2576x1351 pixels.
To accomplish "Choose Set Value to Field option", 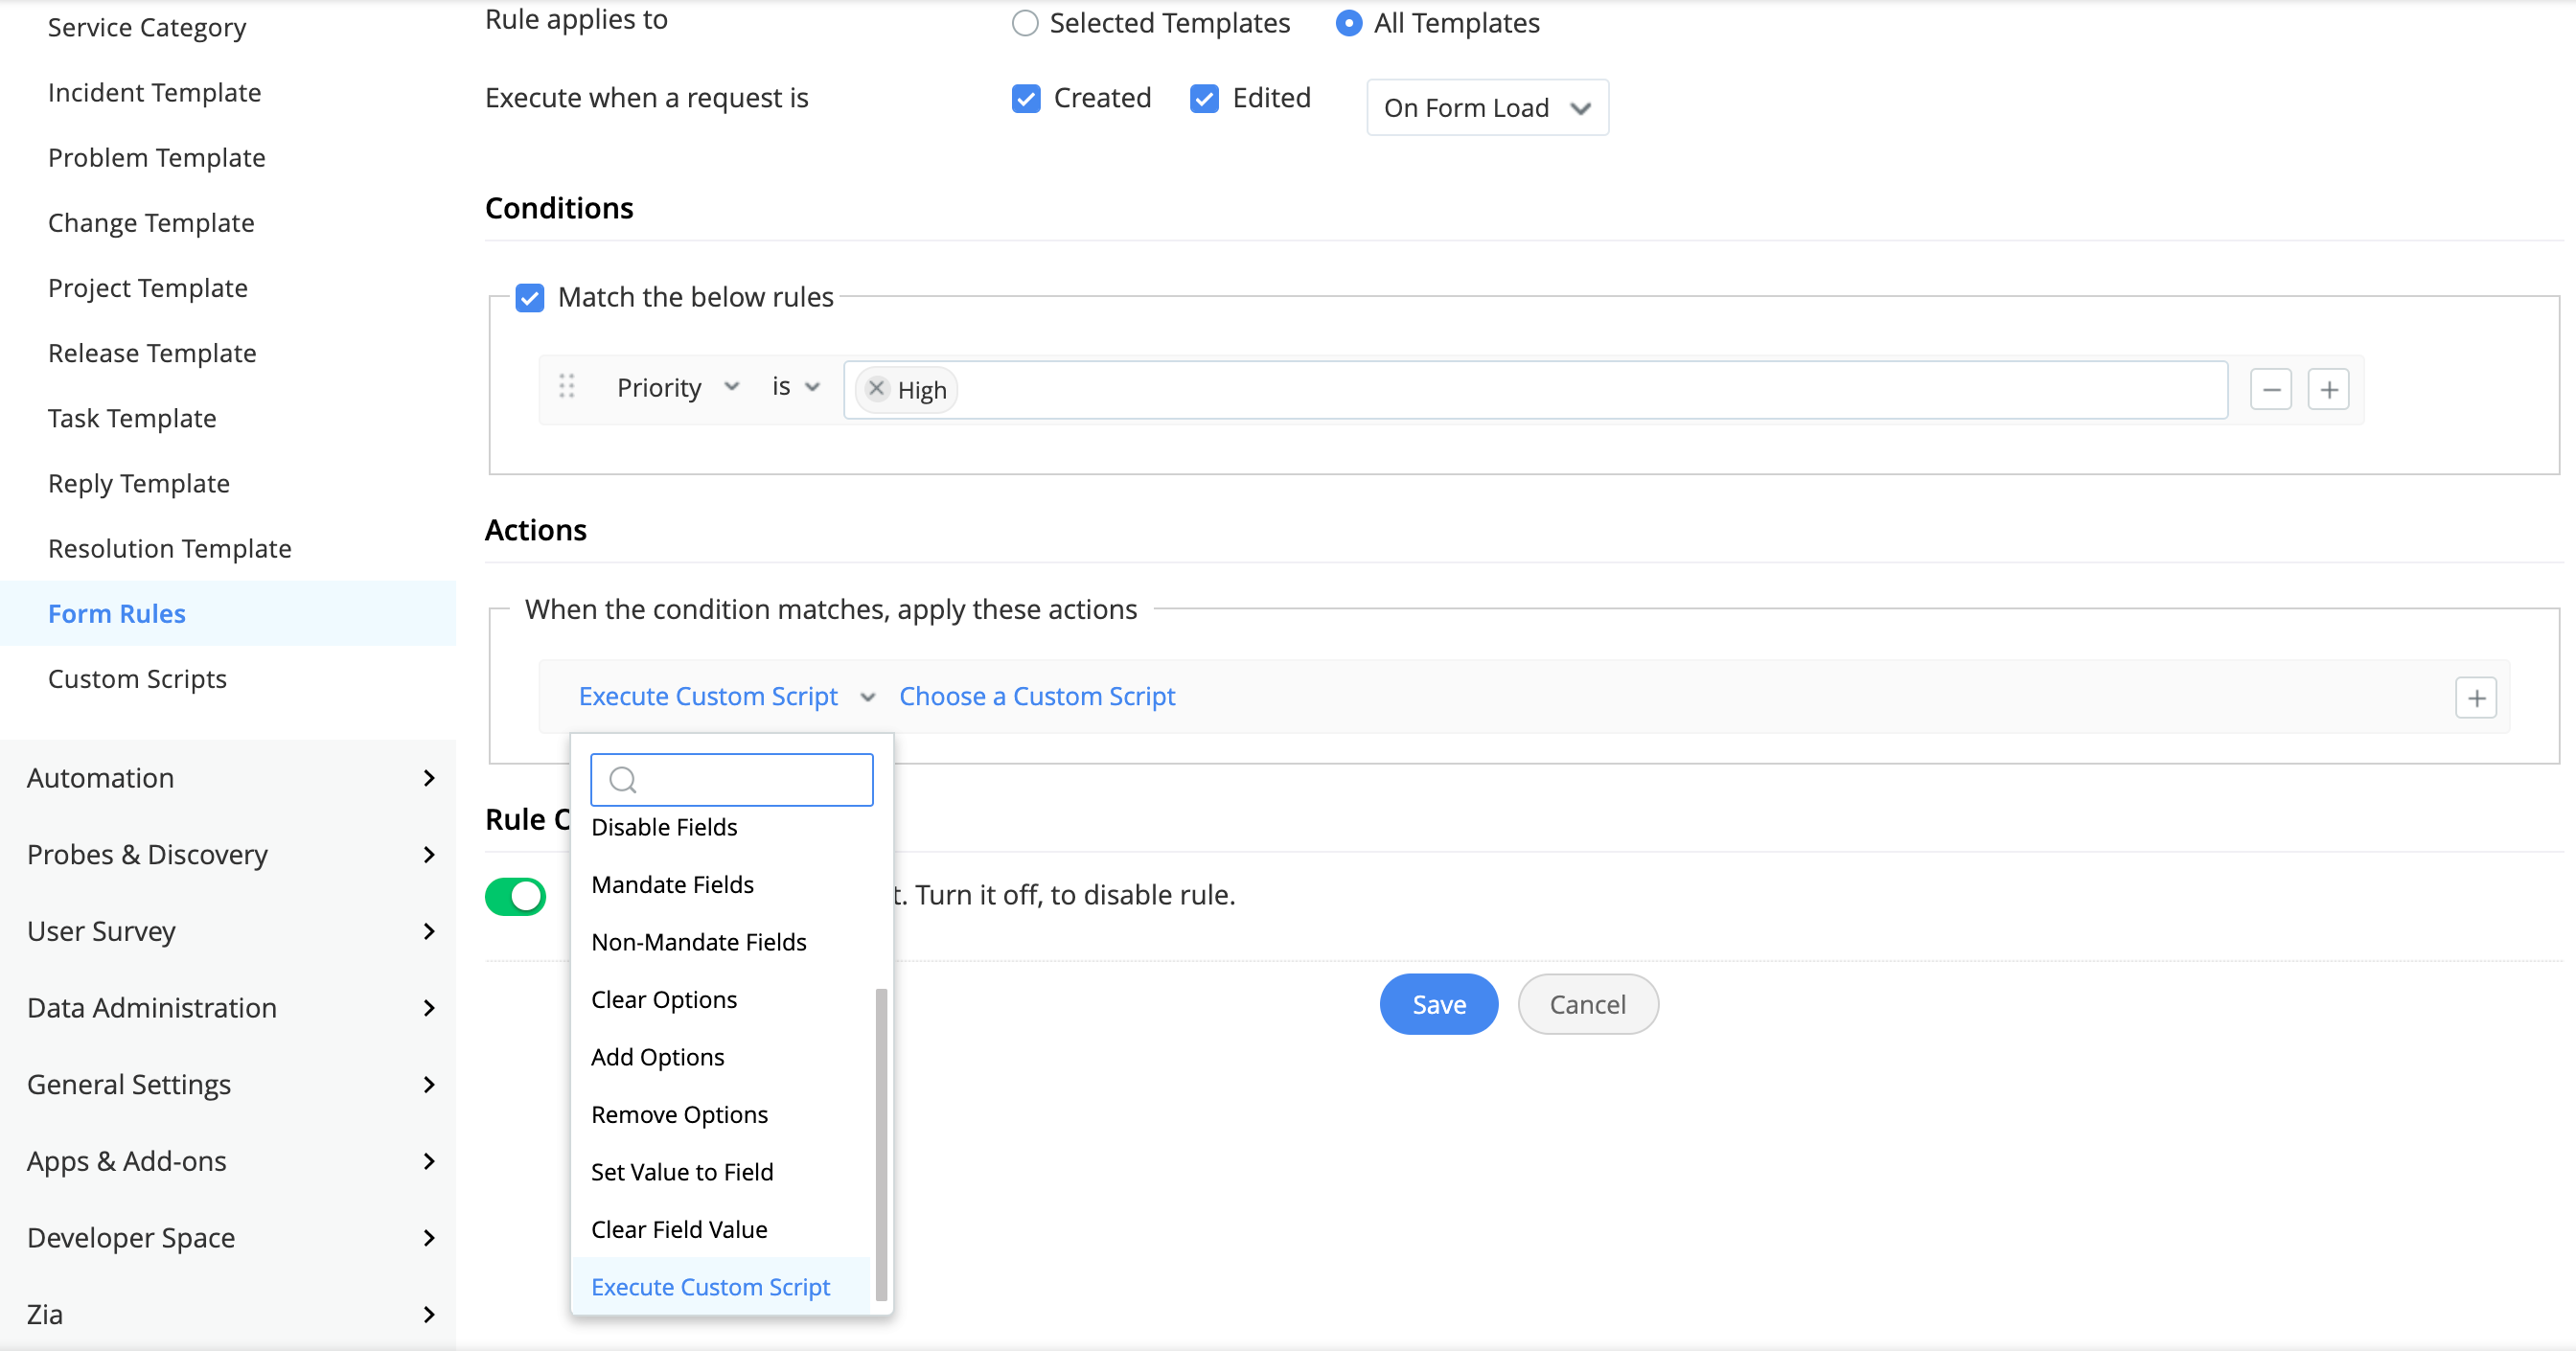I will pyautogui.click(x=682, y=1172).
